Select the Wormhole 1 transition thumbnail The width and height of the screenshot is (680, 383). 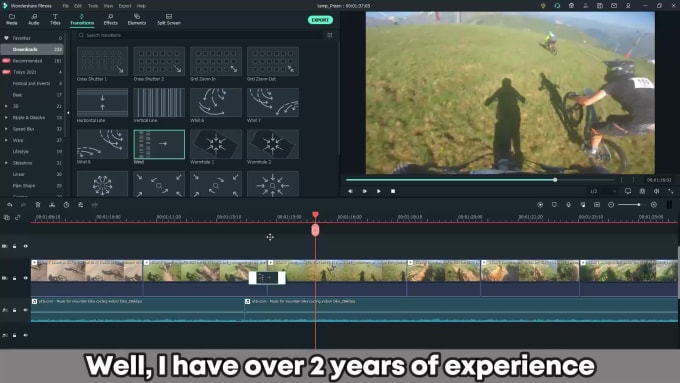[216, 144]
